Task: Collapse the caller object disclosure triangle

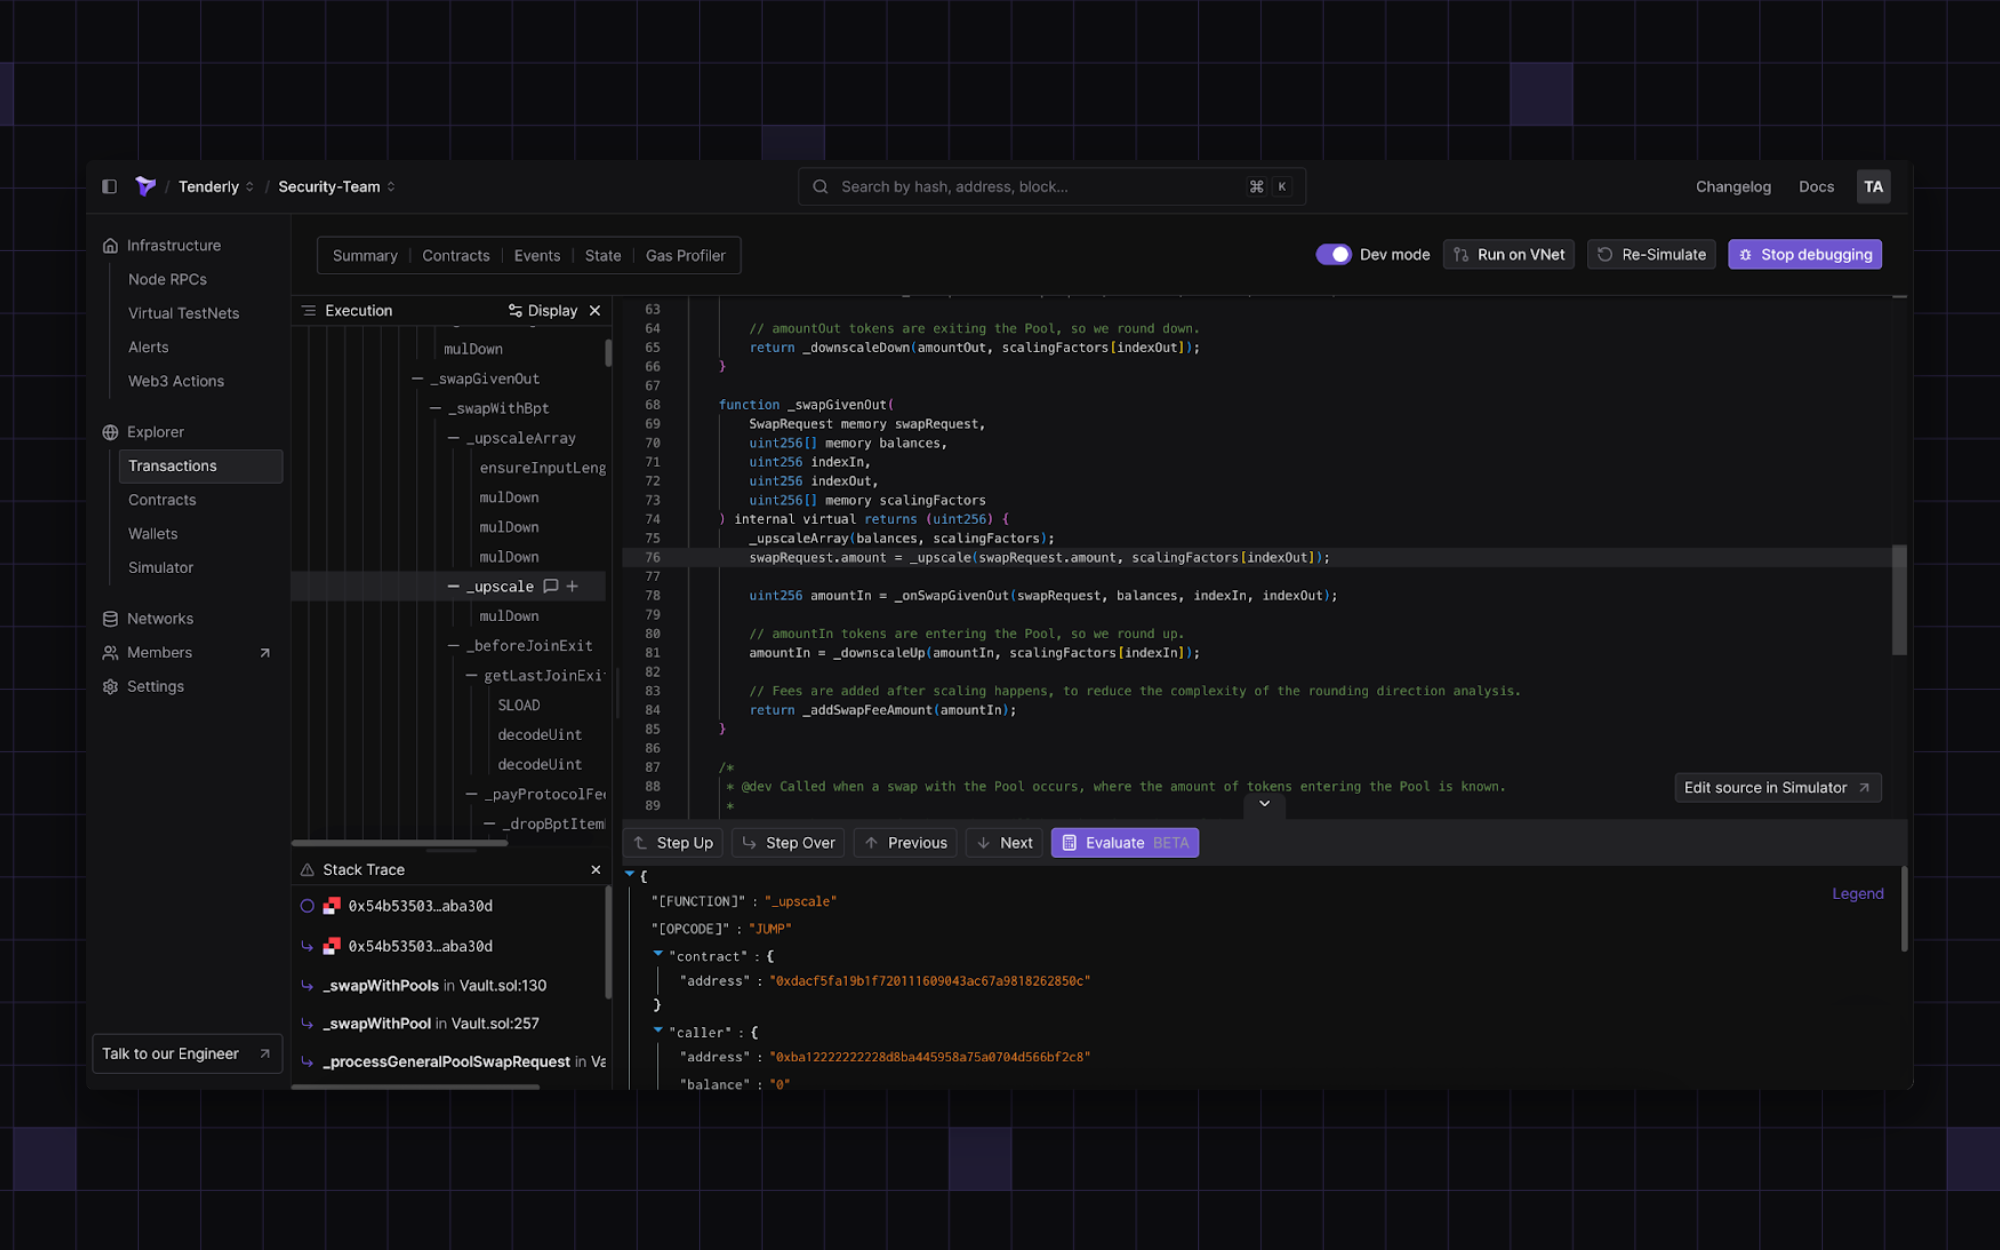Action: pos(658,1031)
